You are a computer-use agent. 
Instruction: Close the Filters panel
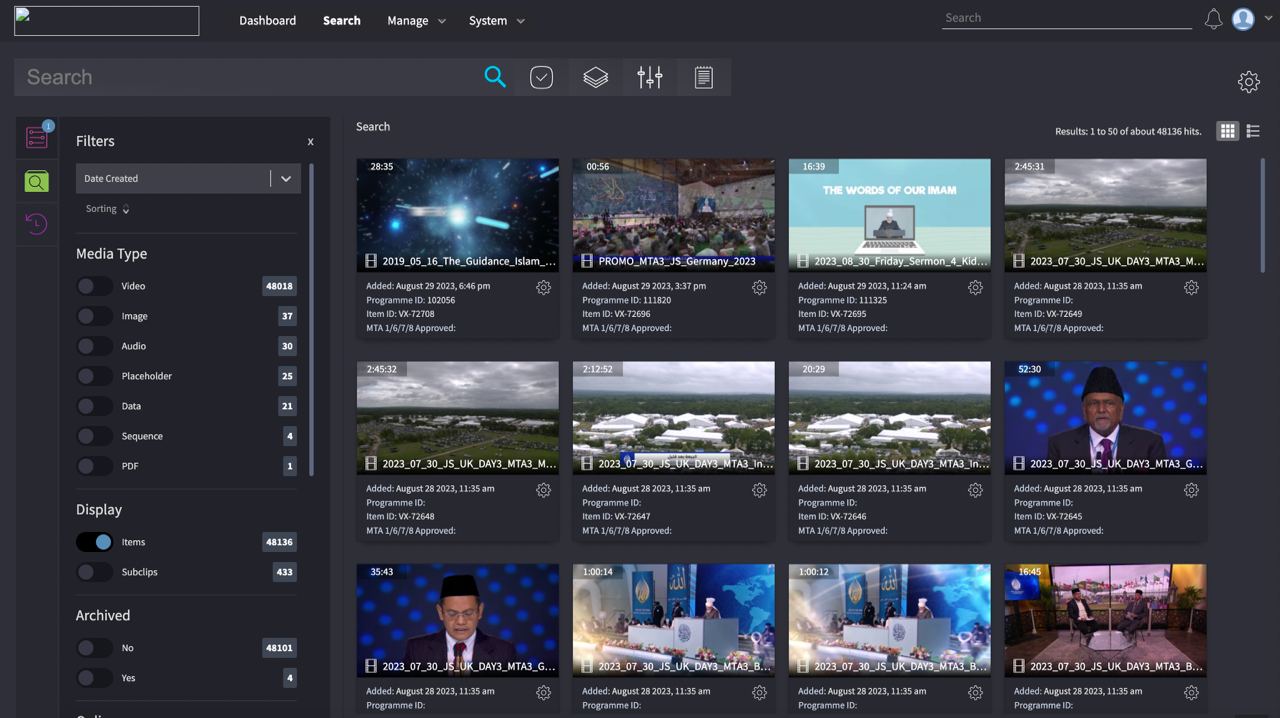pyautogui.click(x=310, y=142)
